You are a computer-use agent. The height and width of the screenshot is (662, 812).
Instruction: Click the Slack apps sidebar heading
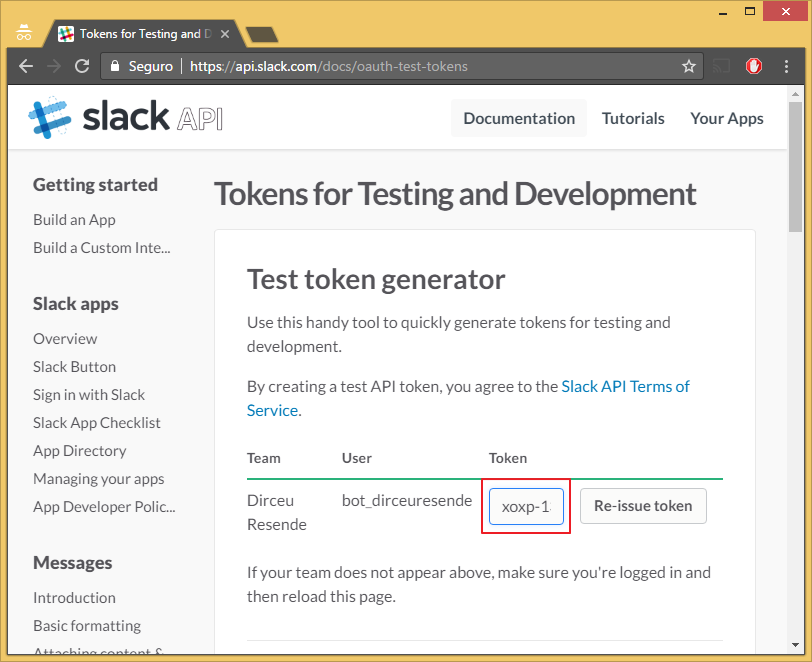pyautogui.click(x=76, y=304)
